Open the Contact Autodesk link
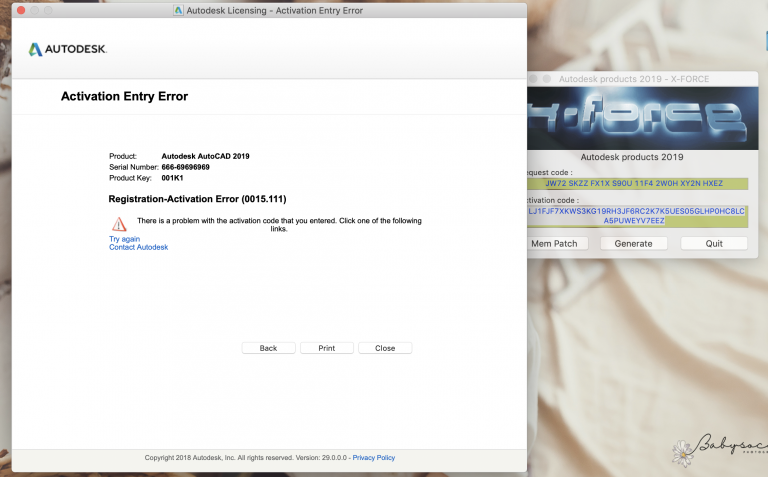This screenshot has width=768, height=477. [139, 247]
